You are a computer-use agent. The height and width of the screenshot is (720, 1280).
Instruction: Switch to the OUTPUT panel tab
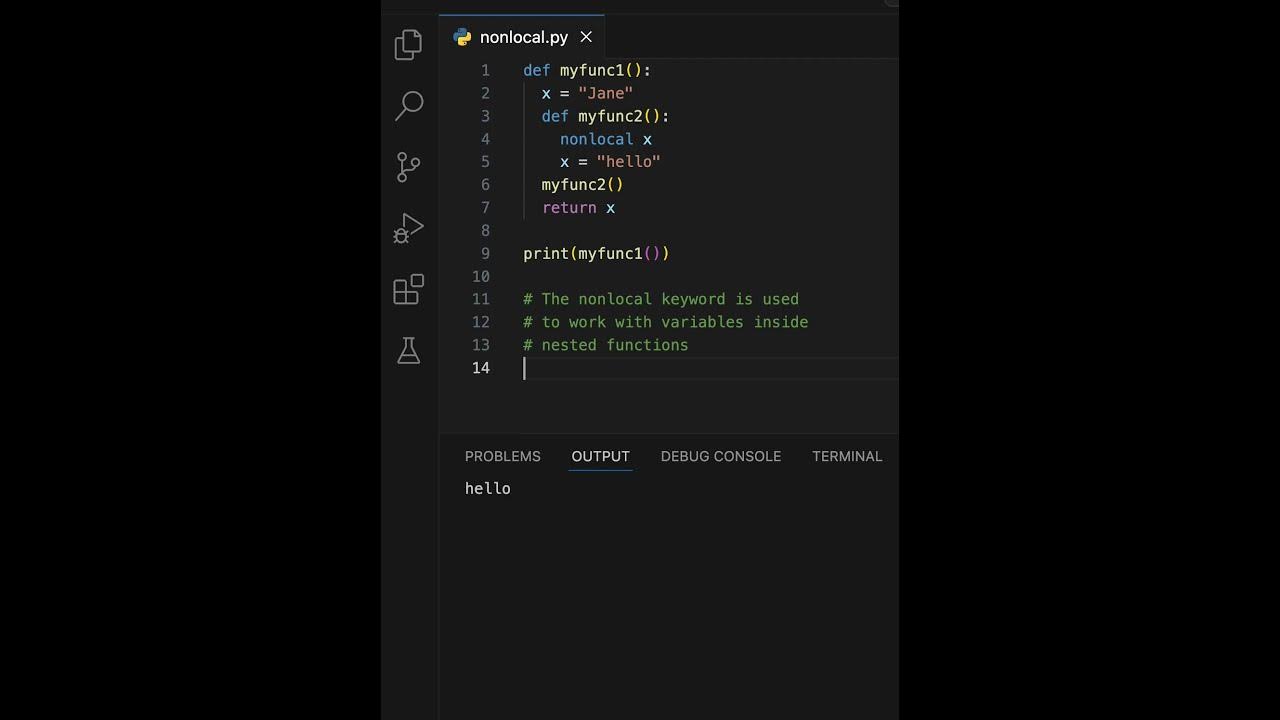(600, 456)
